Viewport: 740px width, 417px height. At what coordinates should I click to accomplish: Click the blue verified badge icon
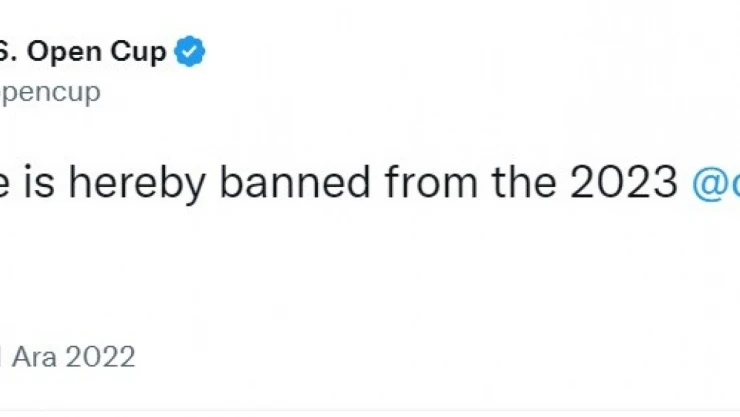point(190,52)
